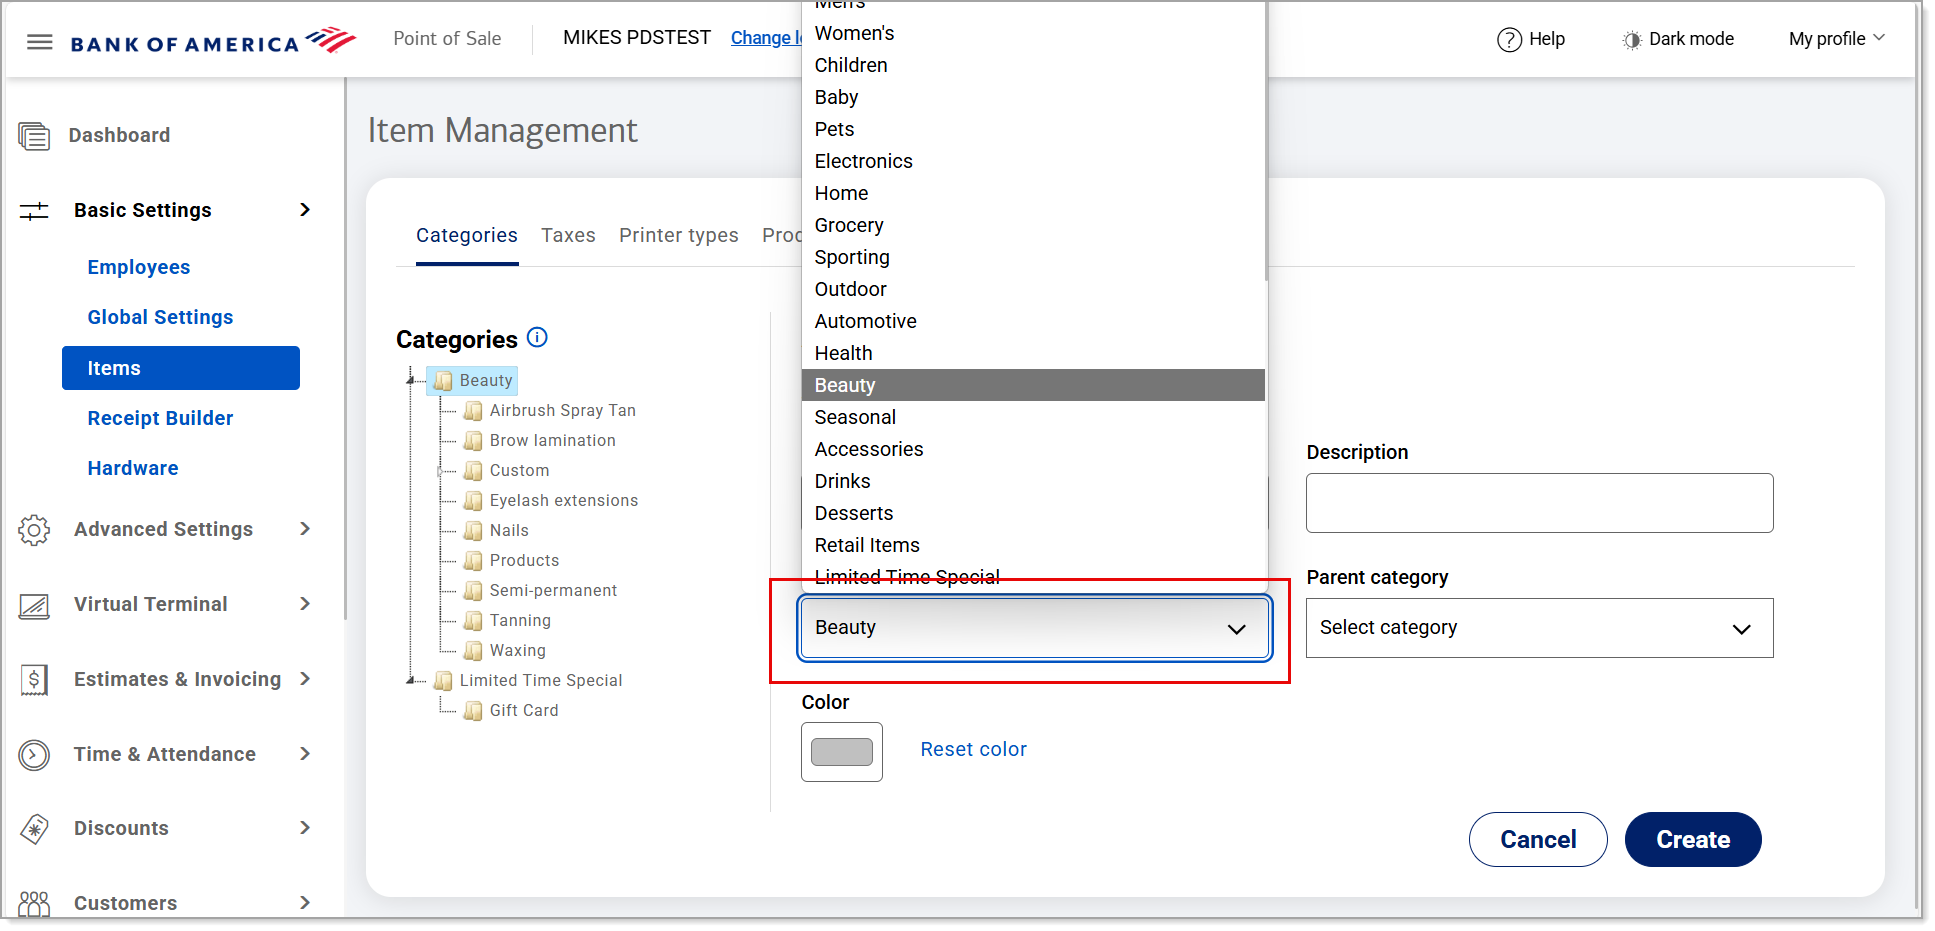This screenshot has width=1935, height=931.
Task: Choose Retail Items from the list
Action: click(x=1033, y=545)
